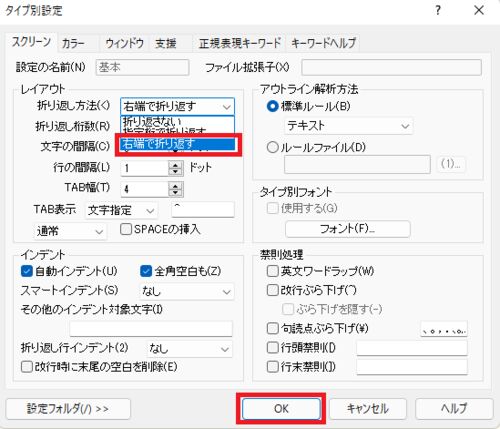This screenshot has height=429, width=500.
Task: Enable 改行ぶら下げ checkbox
Action: pos(312,290)
